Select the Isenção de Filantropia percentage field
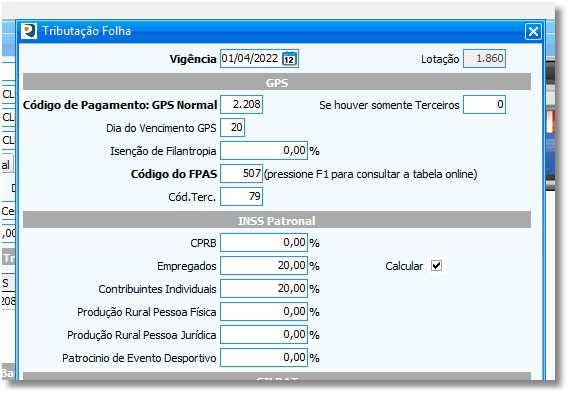Viewport: 569px width, 394px height. 264,151
